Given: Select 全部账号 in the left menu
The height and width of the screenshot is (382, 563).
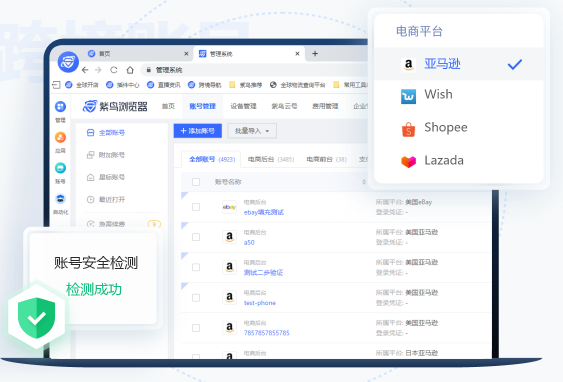Looking at the screenshot, I should [106, 133].
